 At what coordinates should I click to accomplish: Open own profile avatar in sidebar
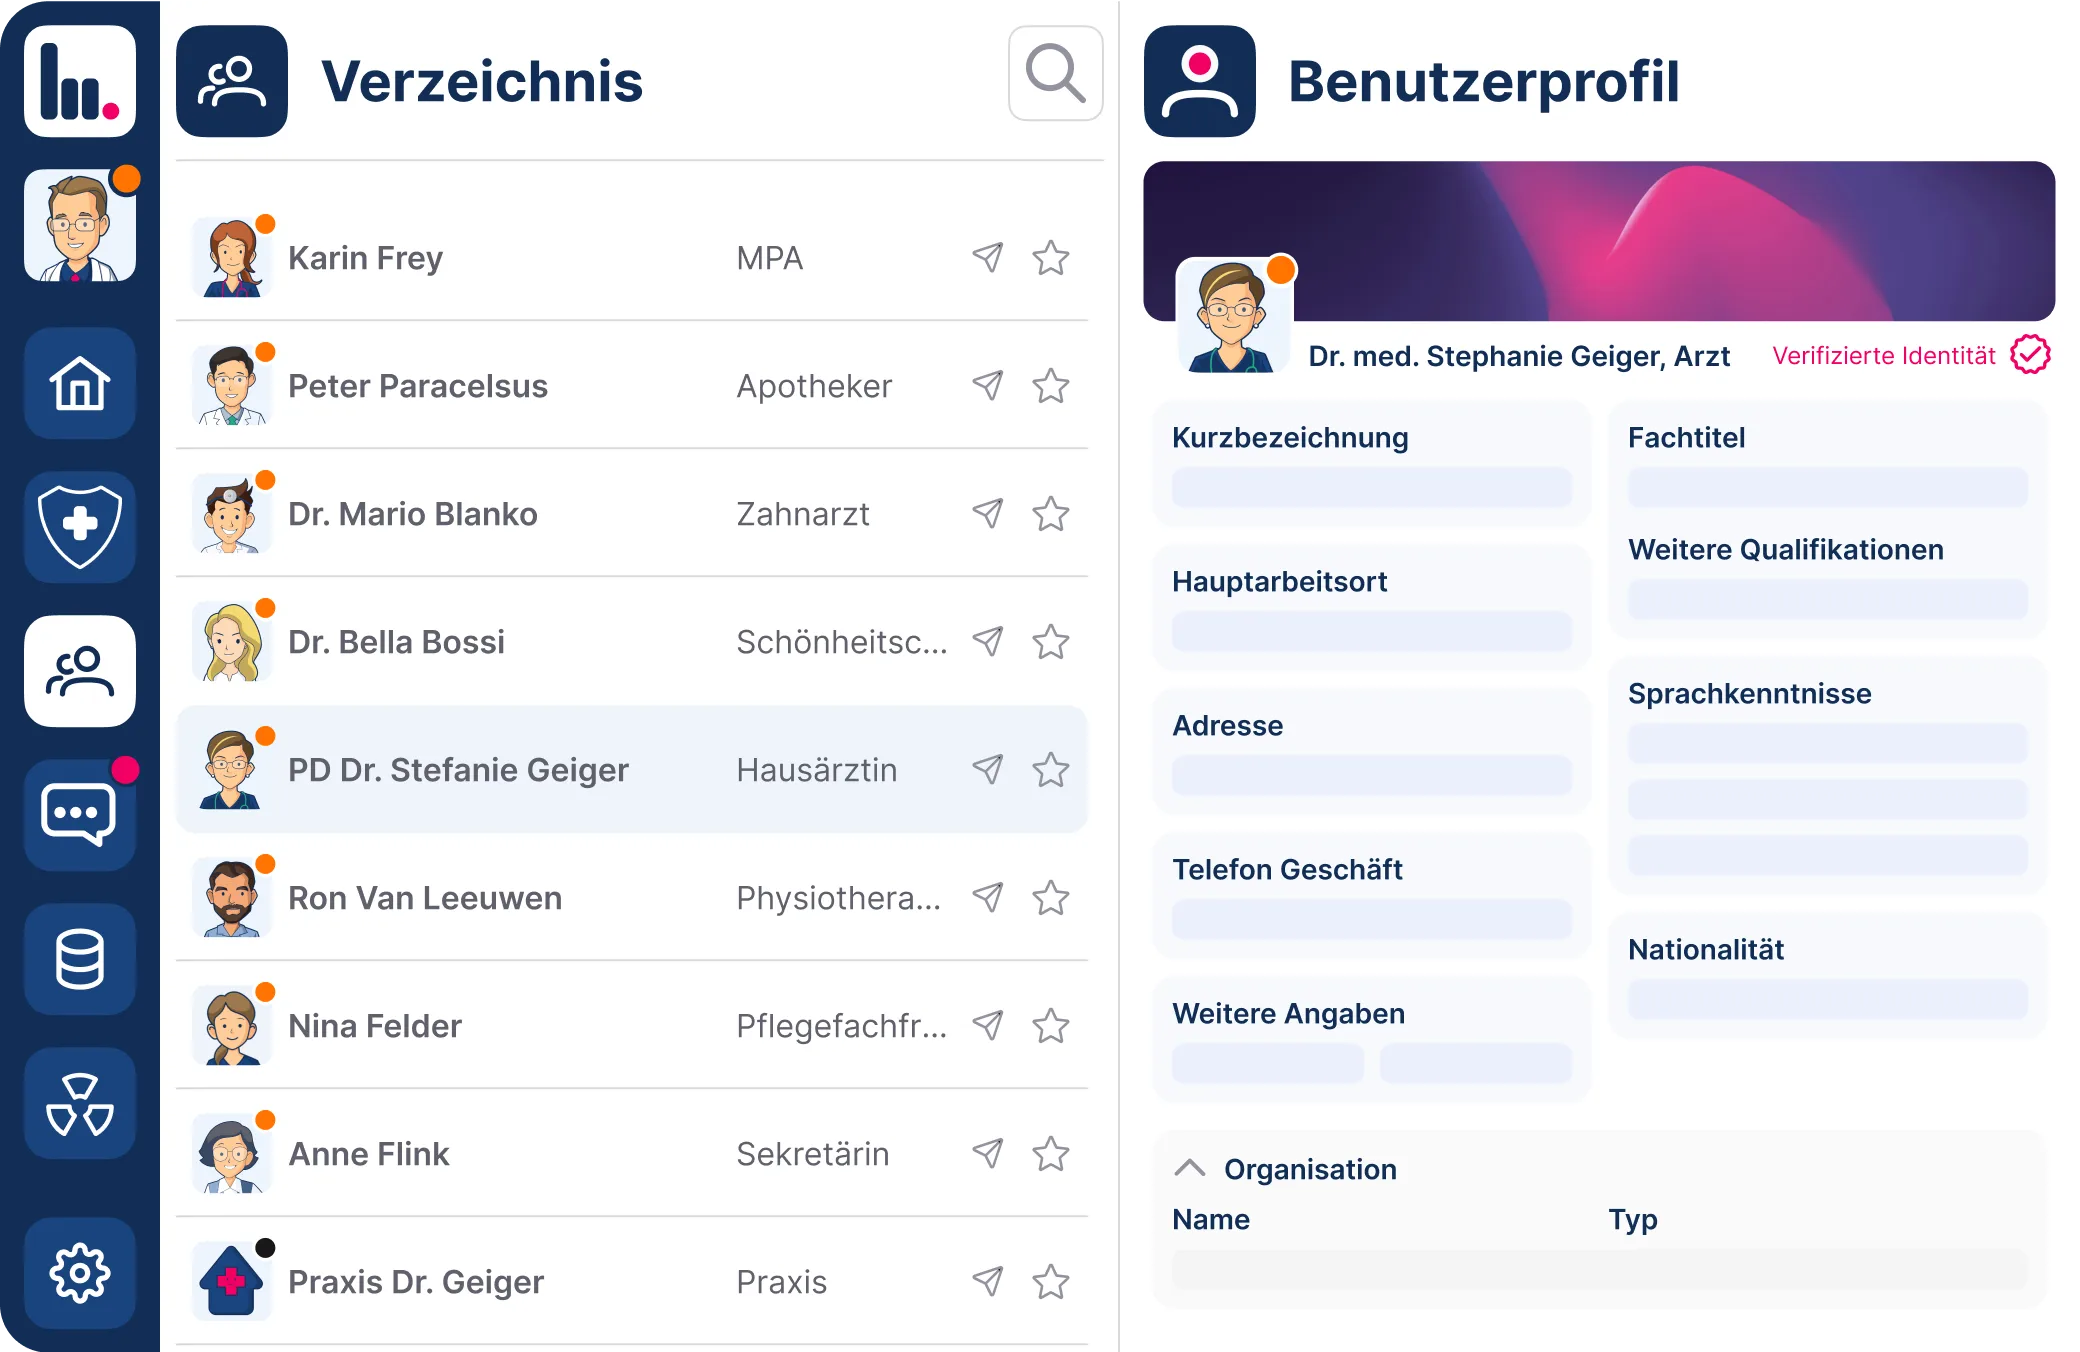[80, 226]
